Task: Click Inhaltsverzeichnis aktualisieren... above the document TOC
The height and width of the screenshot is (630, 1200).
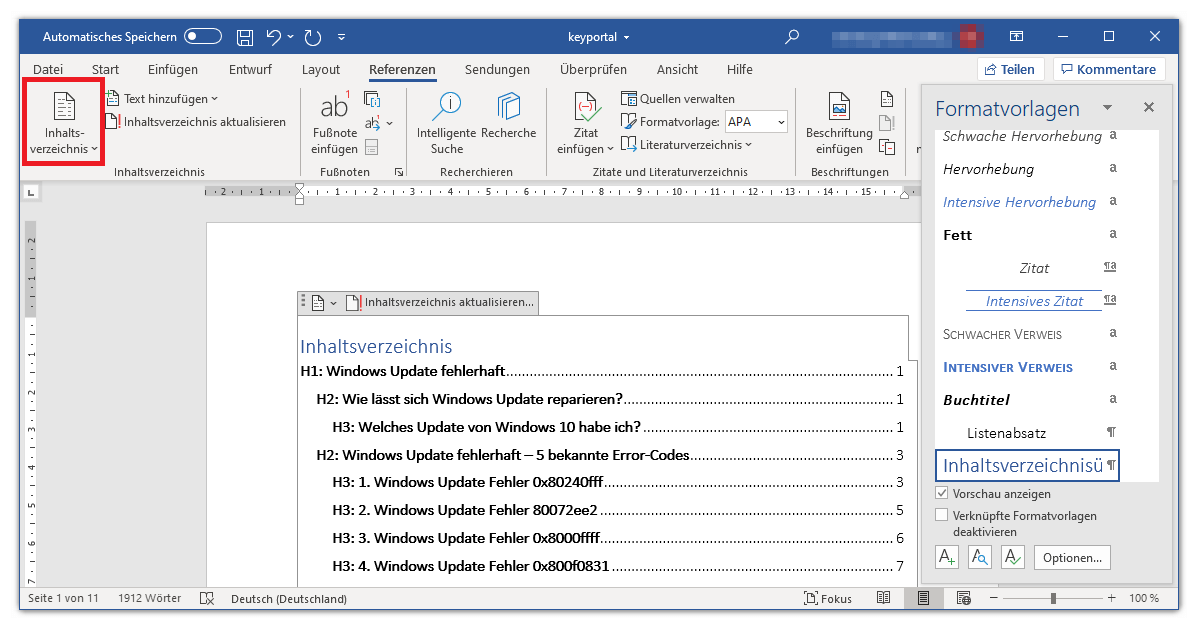Action: pyautogui.click(x=441, y=302)
